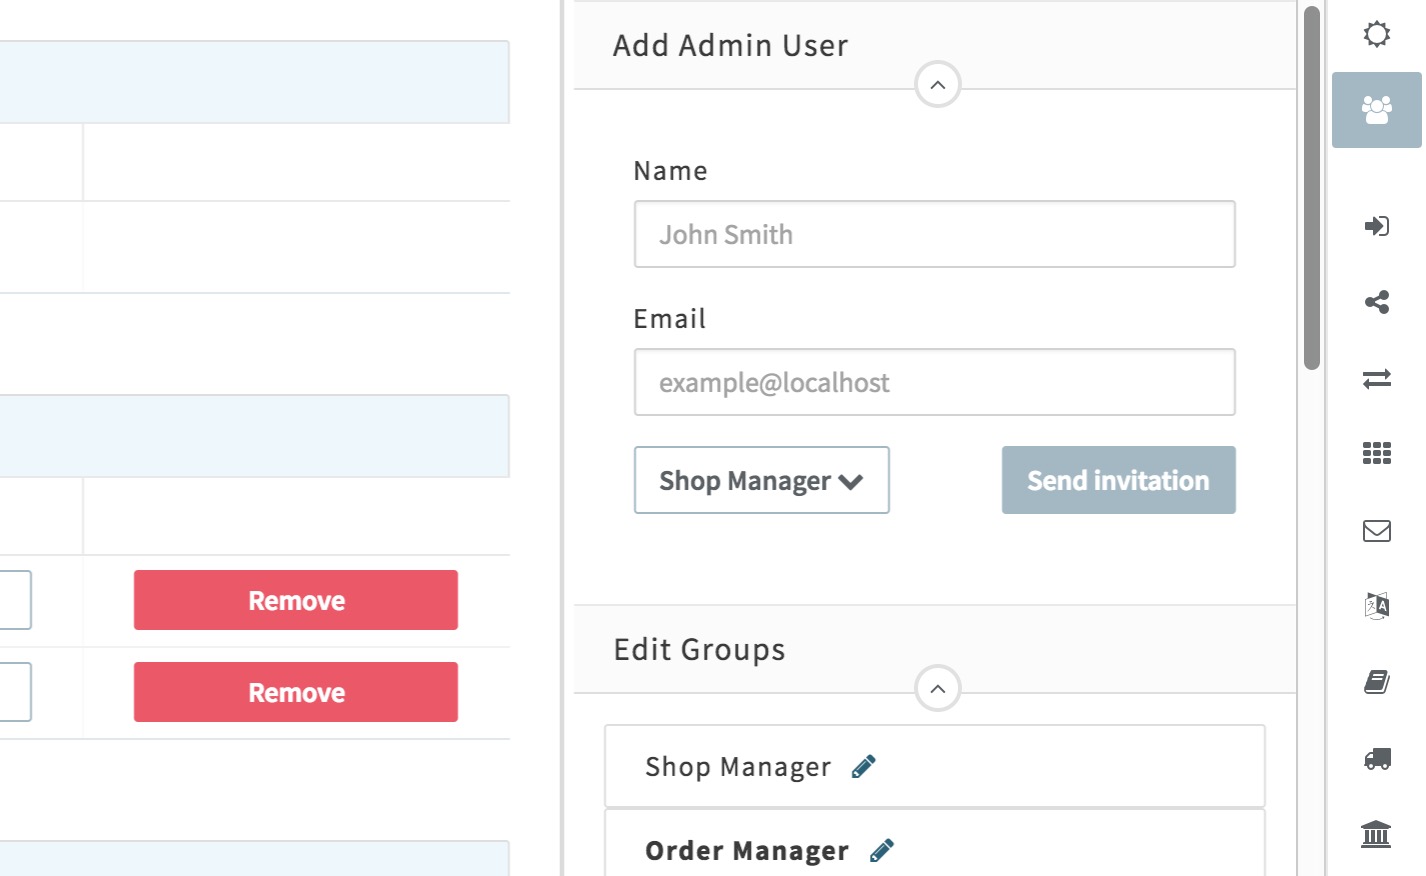The width and height of the screenshot is (1426, 876).
Task: Edit Order Manager group with pencil icon
Action: coord(882,851)
